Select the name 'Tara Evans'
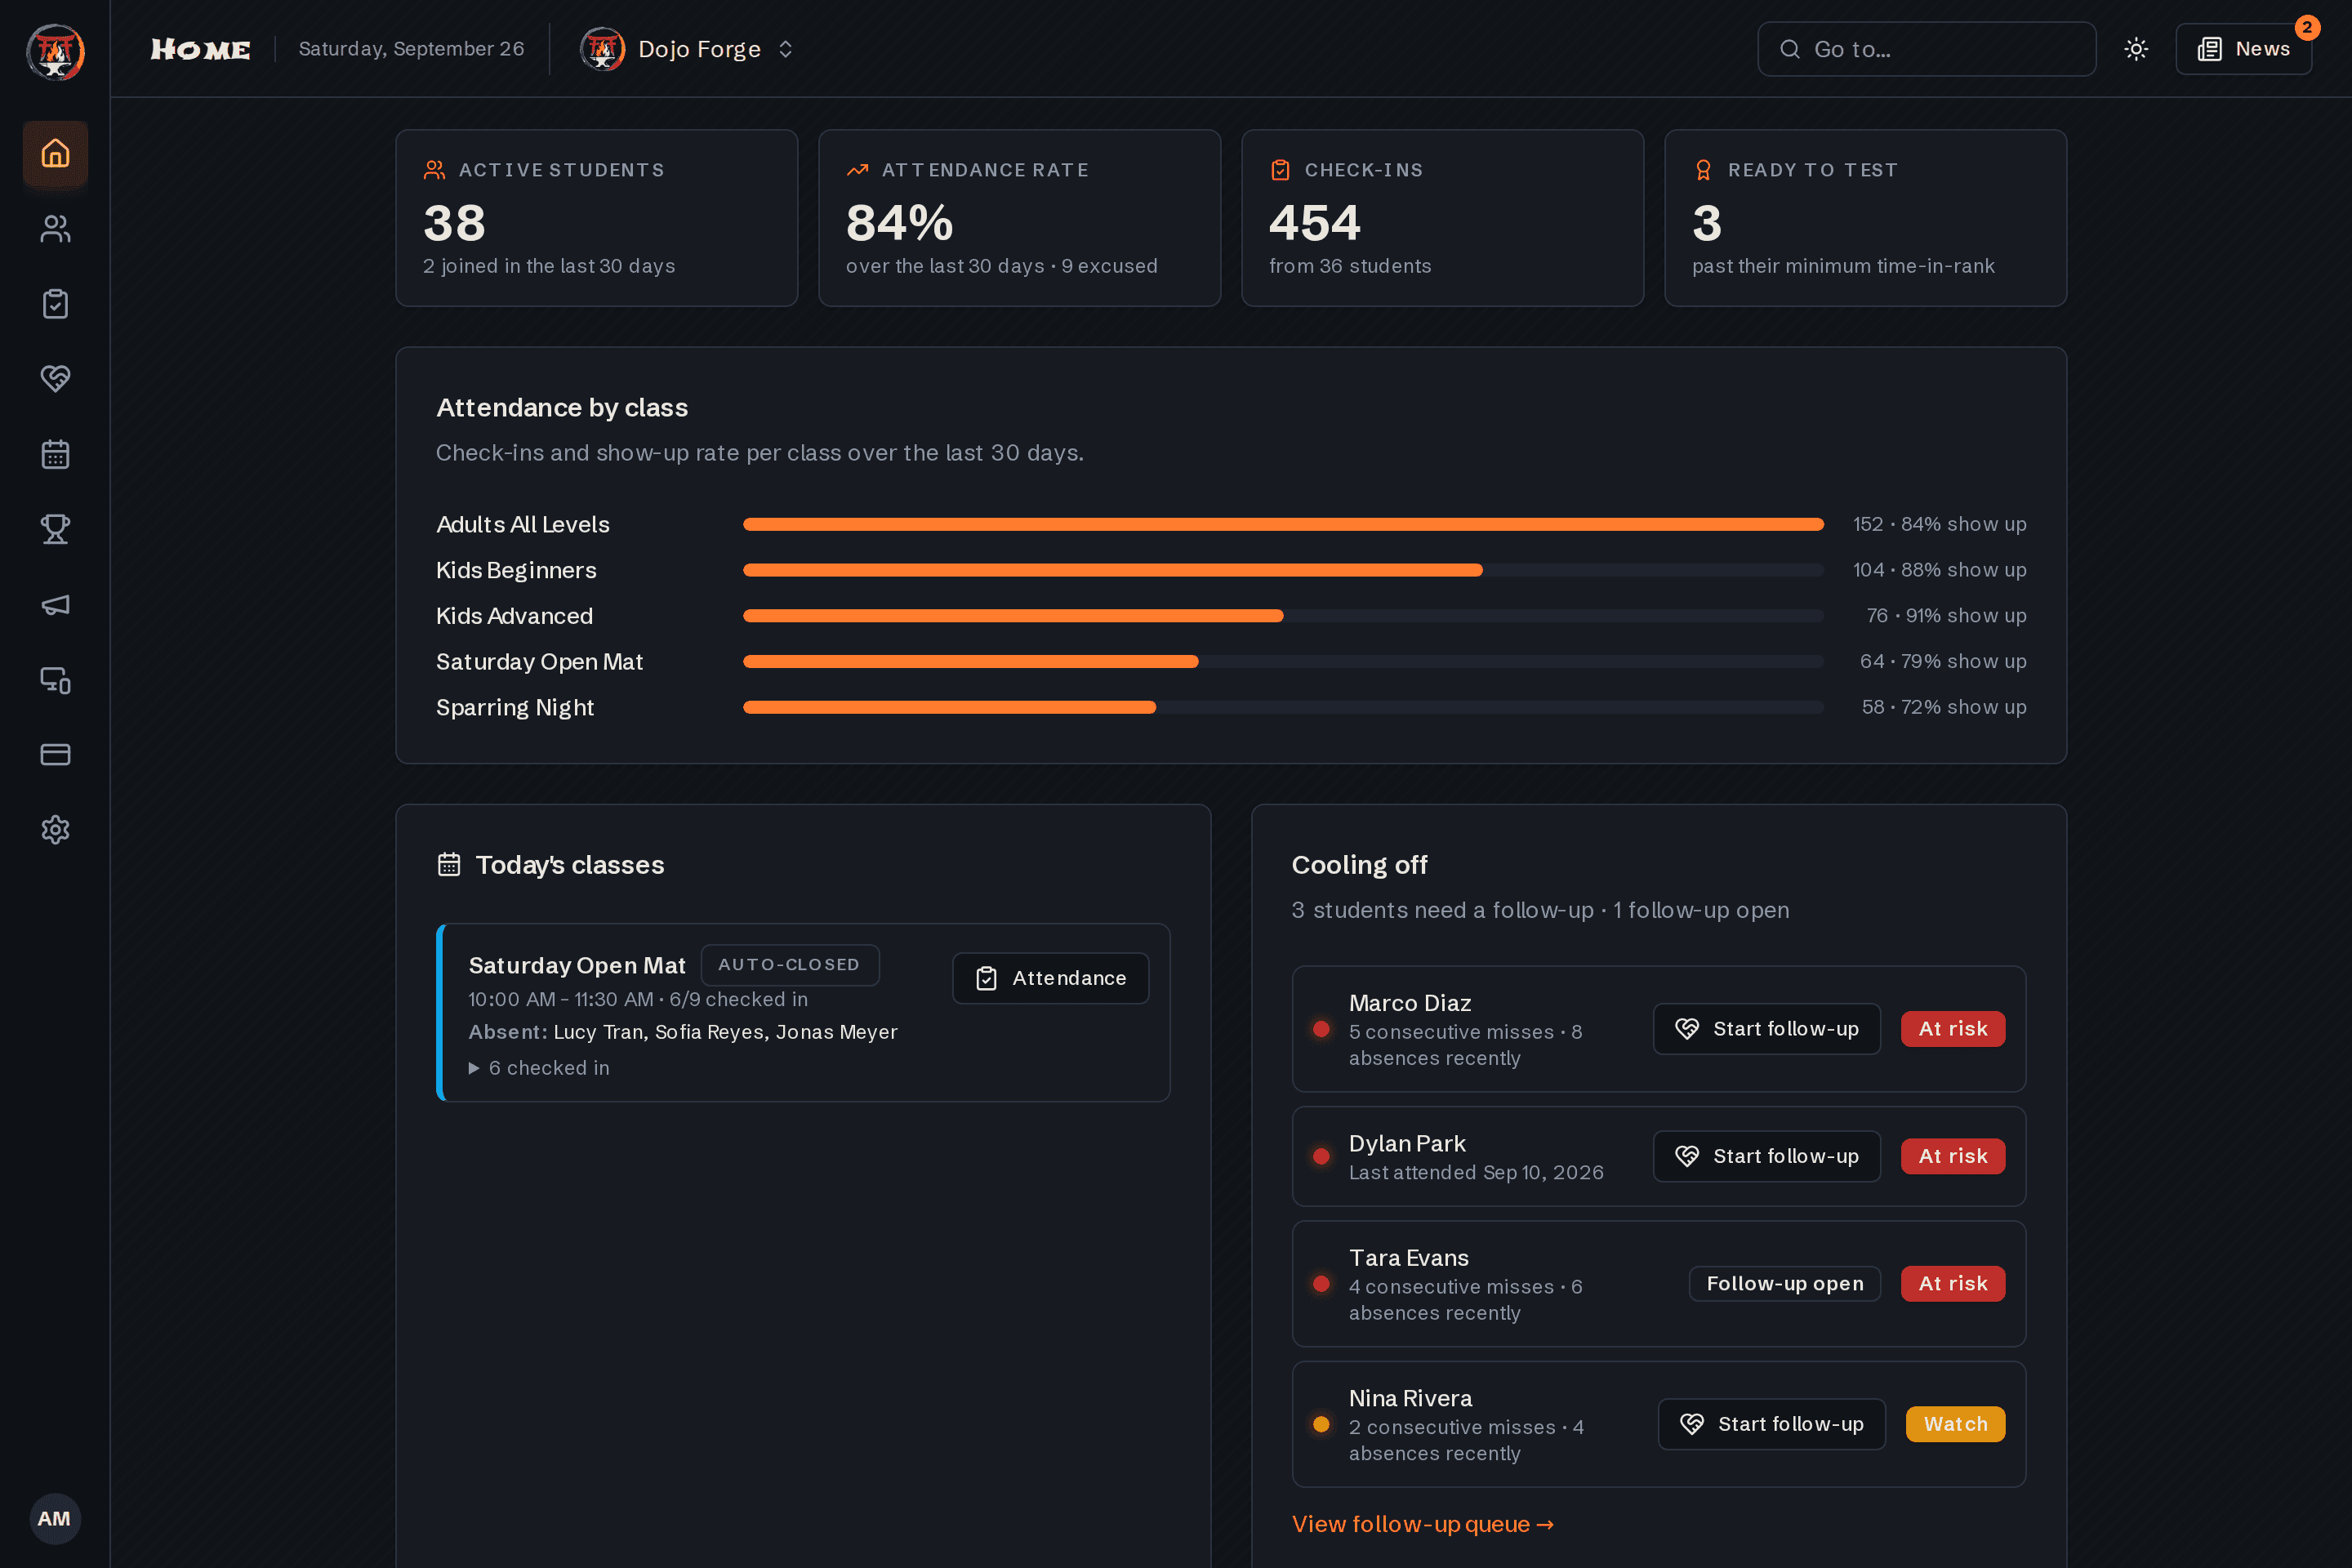The height and width of the screenshot is (1568, 2352). (1409, 1258)
